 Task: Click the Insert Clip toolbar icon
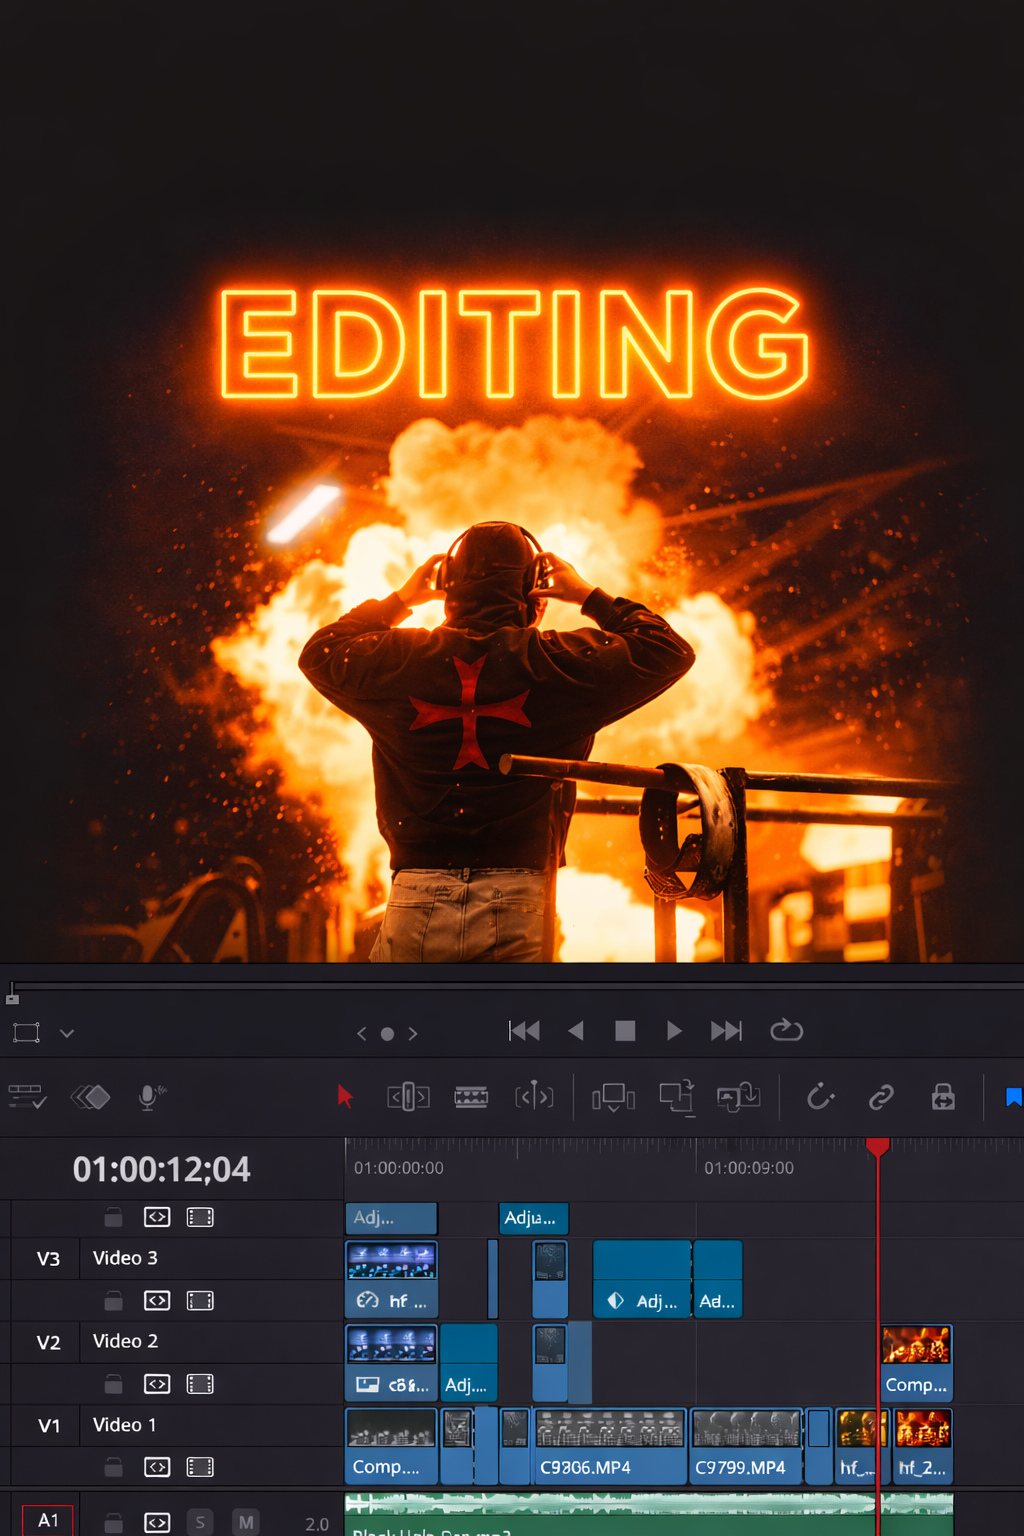click(613, 1097)
